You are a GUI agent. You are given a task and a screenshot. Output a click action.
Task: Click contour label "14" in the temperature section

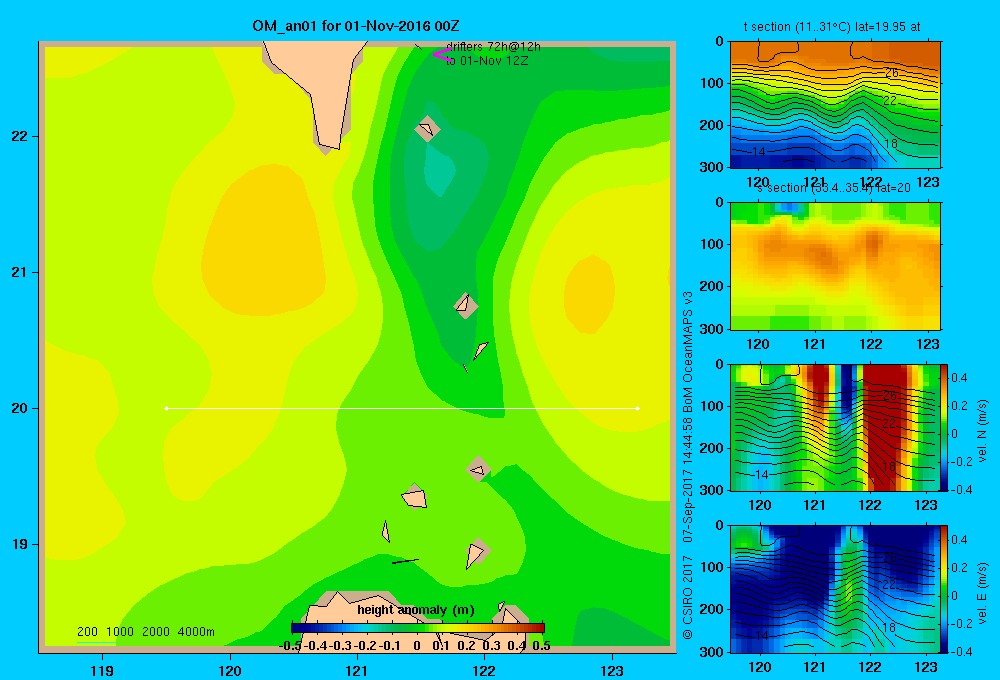click(x=758, y=151)
